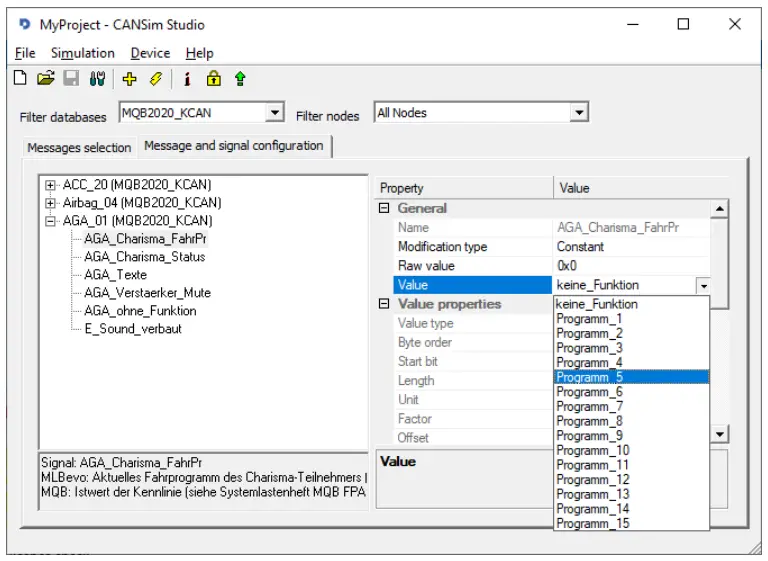Choose Programm_5 from the value list
The image size is (768, 561).
(590, 377)
